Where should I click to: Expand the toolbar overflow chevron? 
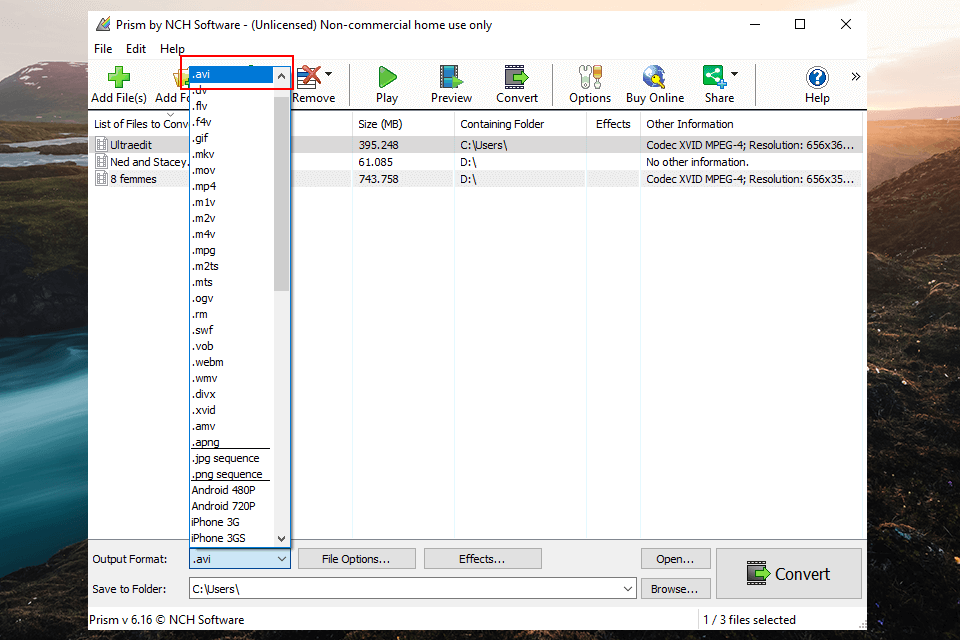point(855,76)
